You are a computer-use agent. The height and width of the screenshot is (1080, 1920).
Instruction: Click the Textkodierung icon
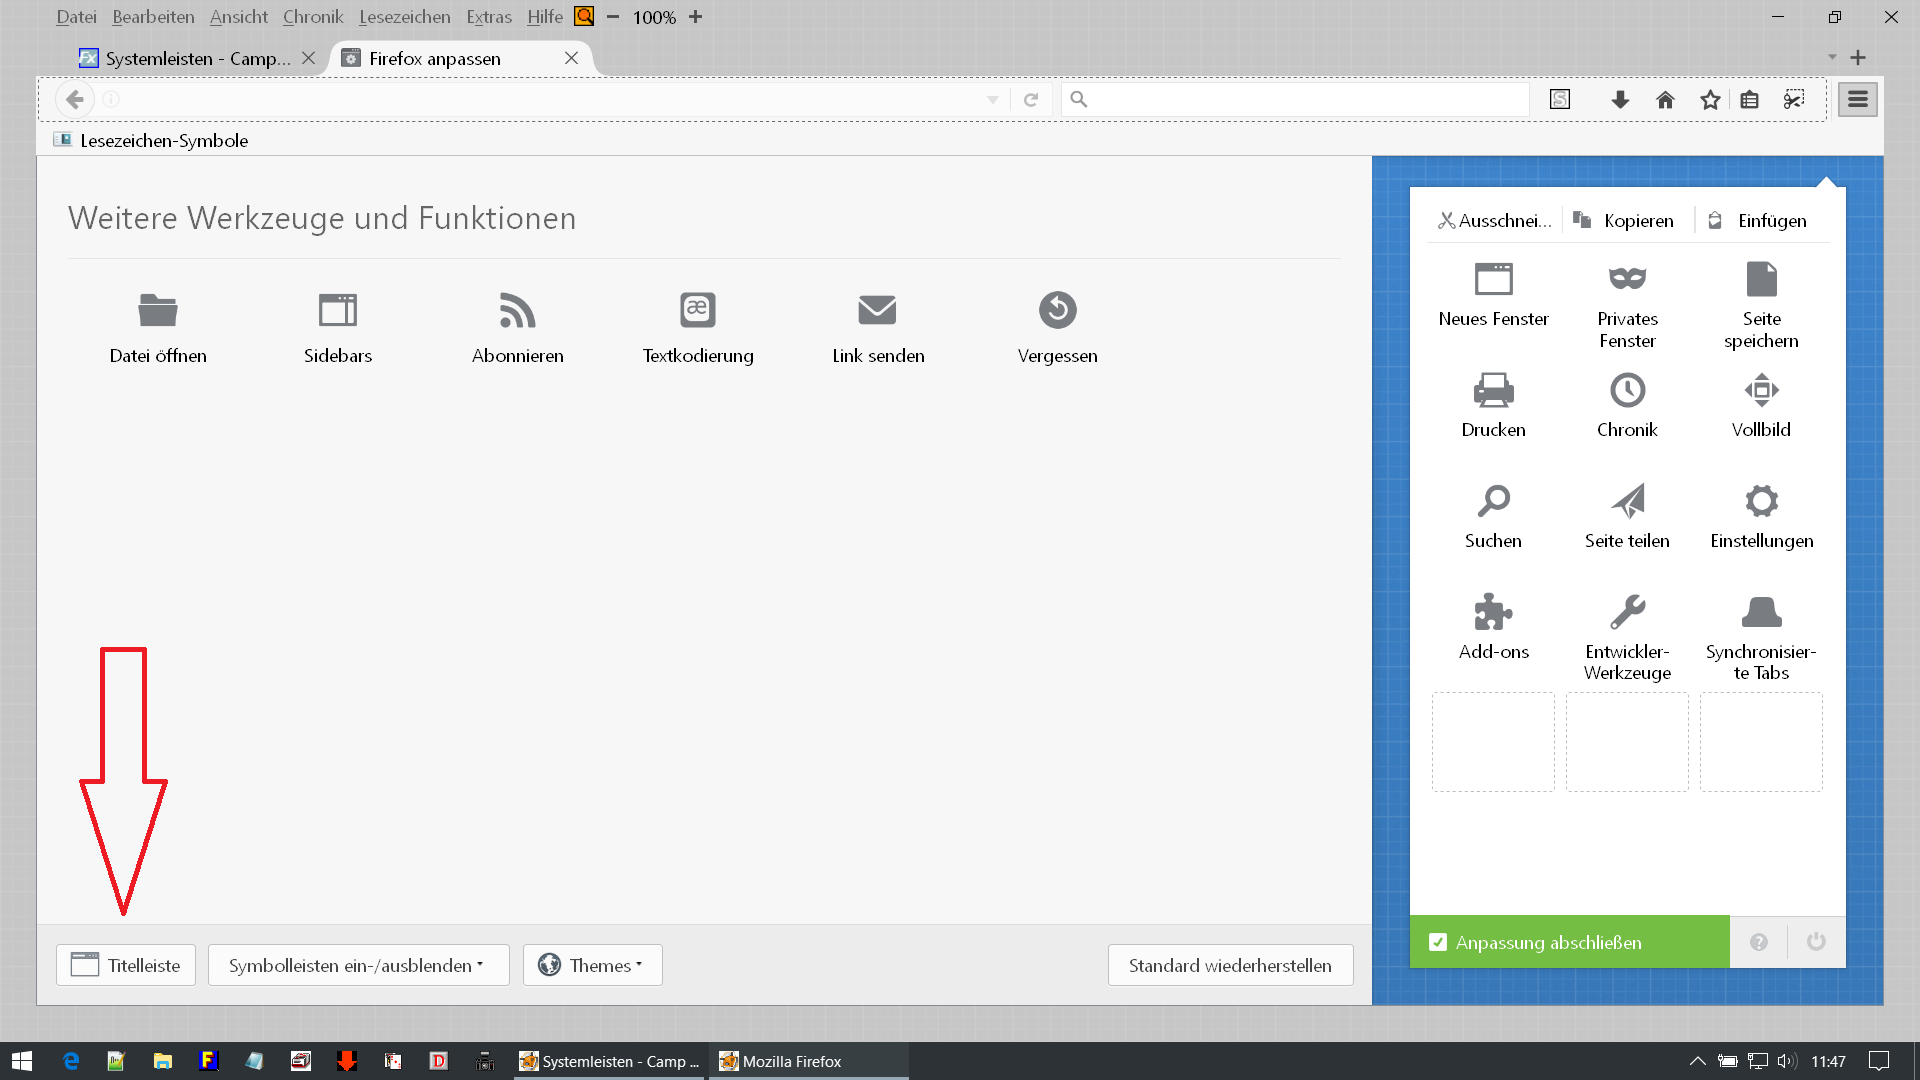[x=697, y=310]
